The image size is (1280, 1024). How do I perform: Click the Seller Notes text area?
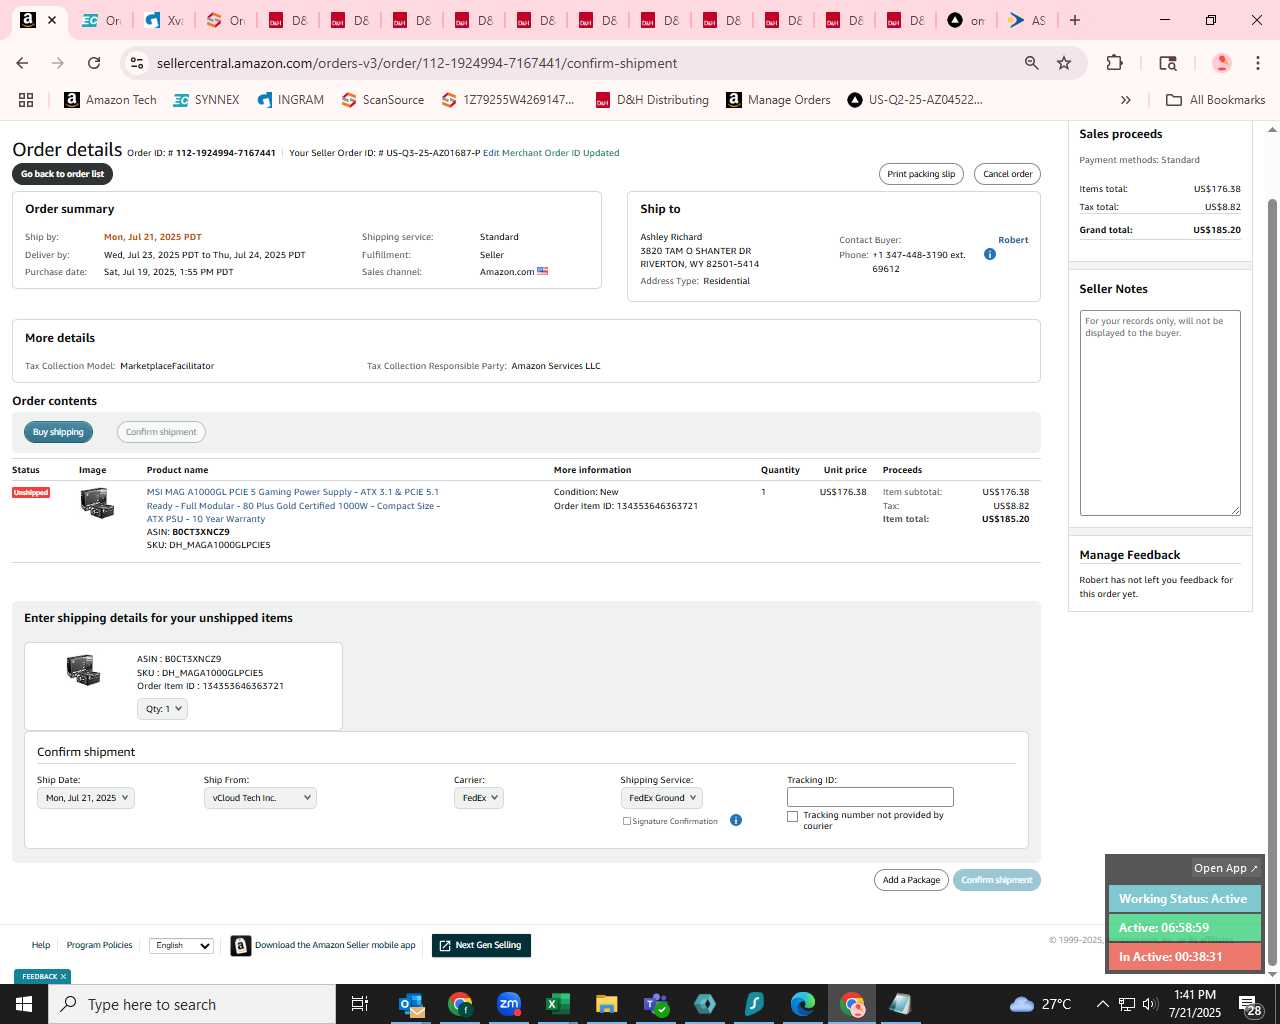click(x=1160, y=413)
